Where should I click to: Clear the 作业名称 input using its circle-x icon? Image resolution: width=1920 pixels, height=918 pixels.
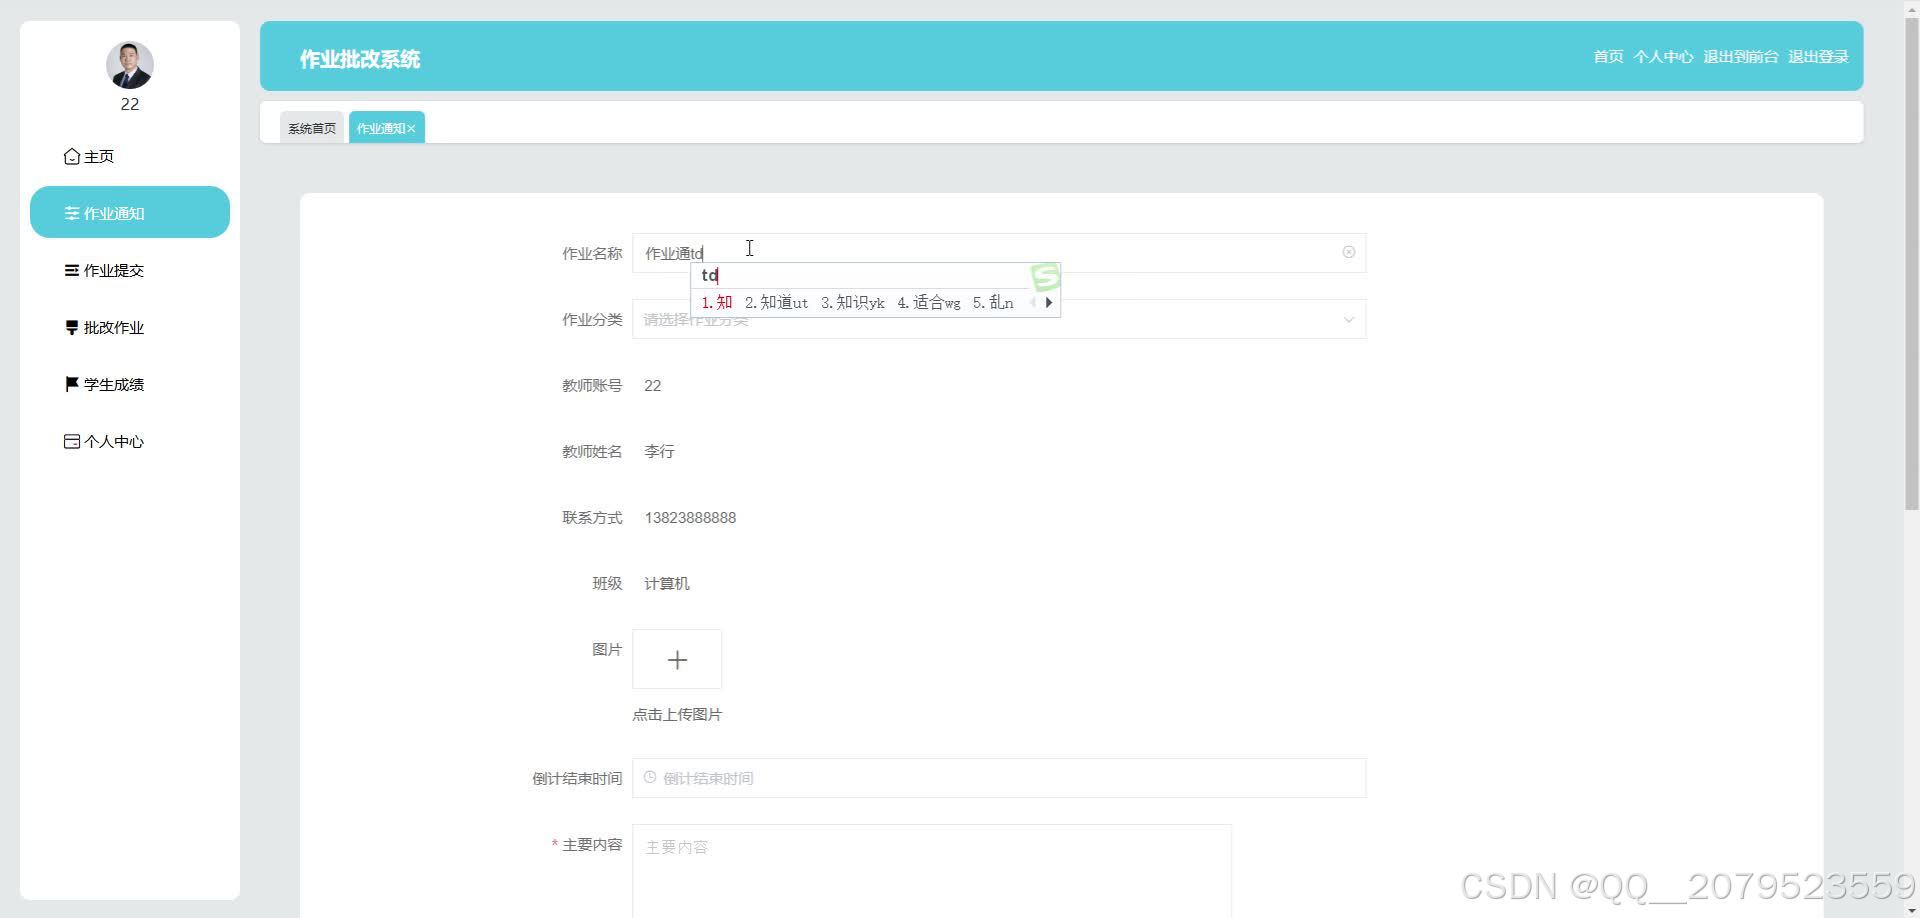point(1349,252)
